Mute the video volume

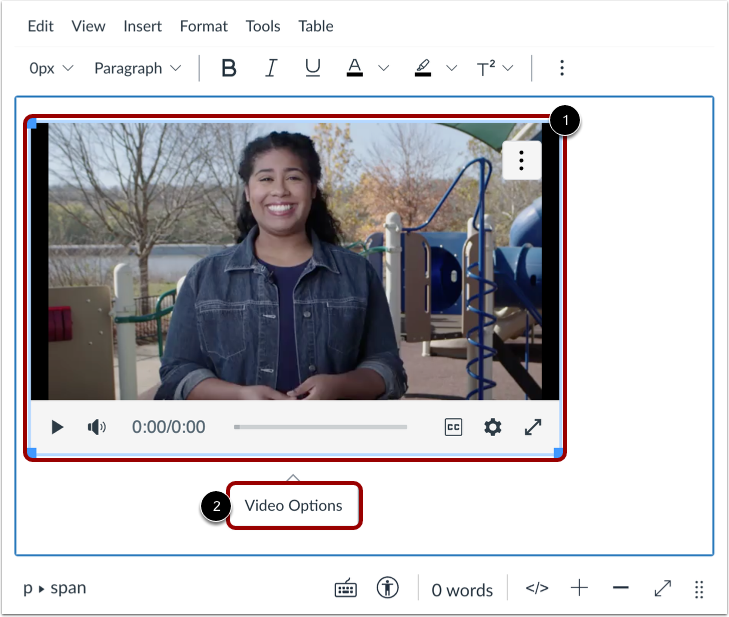point(96,427)
